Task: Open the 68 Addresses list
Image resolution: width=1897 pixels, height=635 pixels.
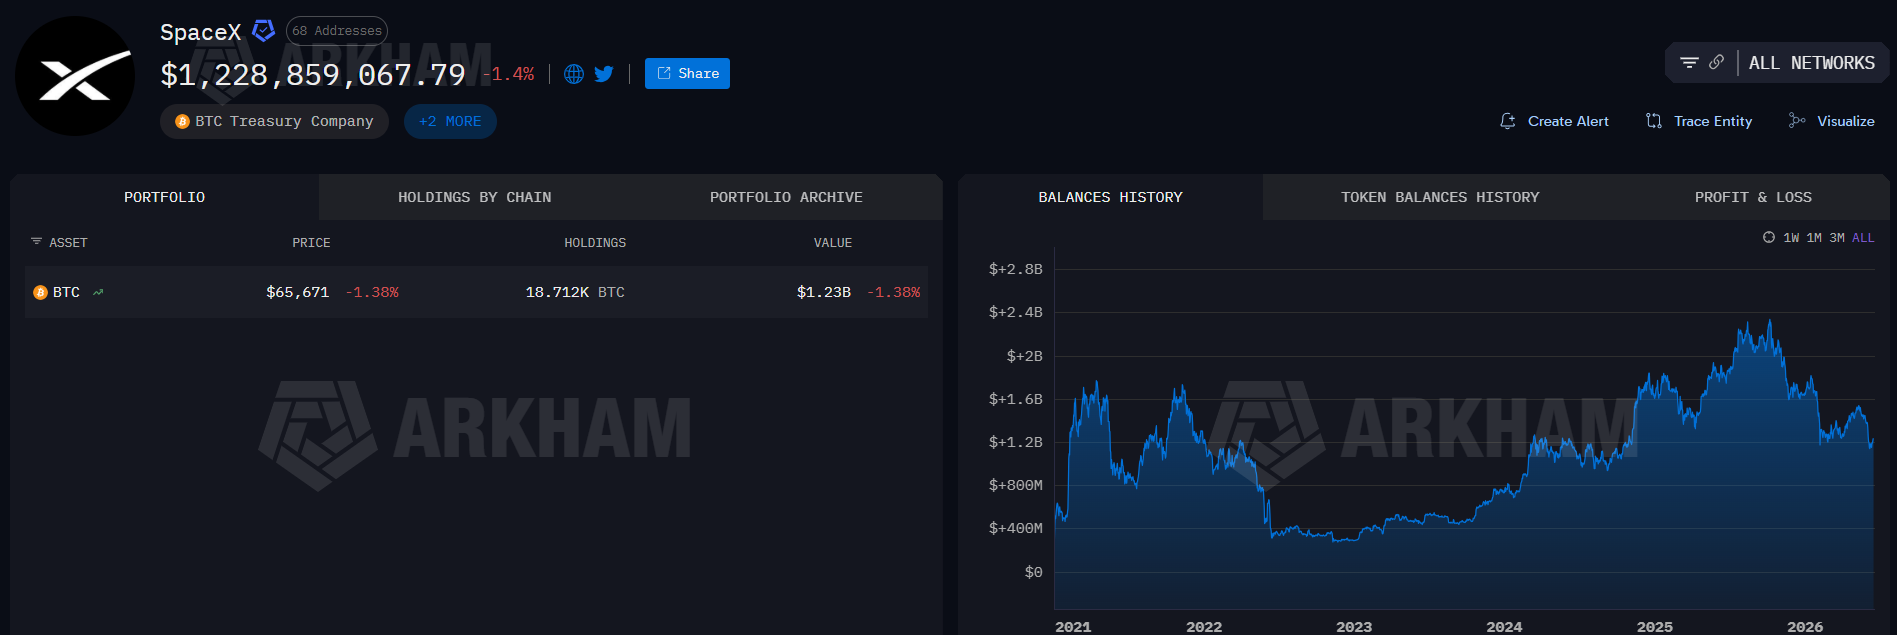Action: [337, 31]
